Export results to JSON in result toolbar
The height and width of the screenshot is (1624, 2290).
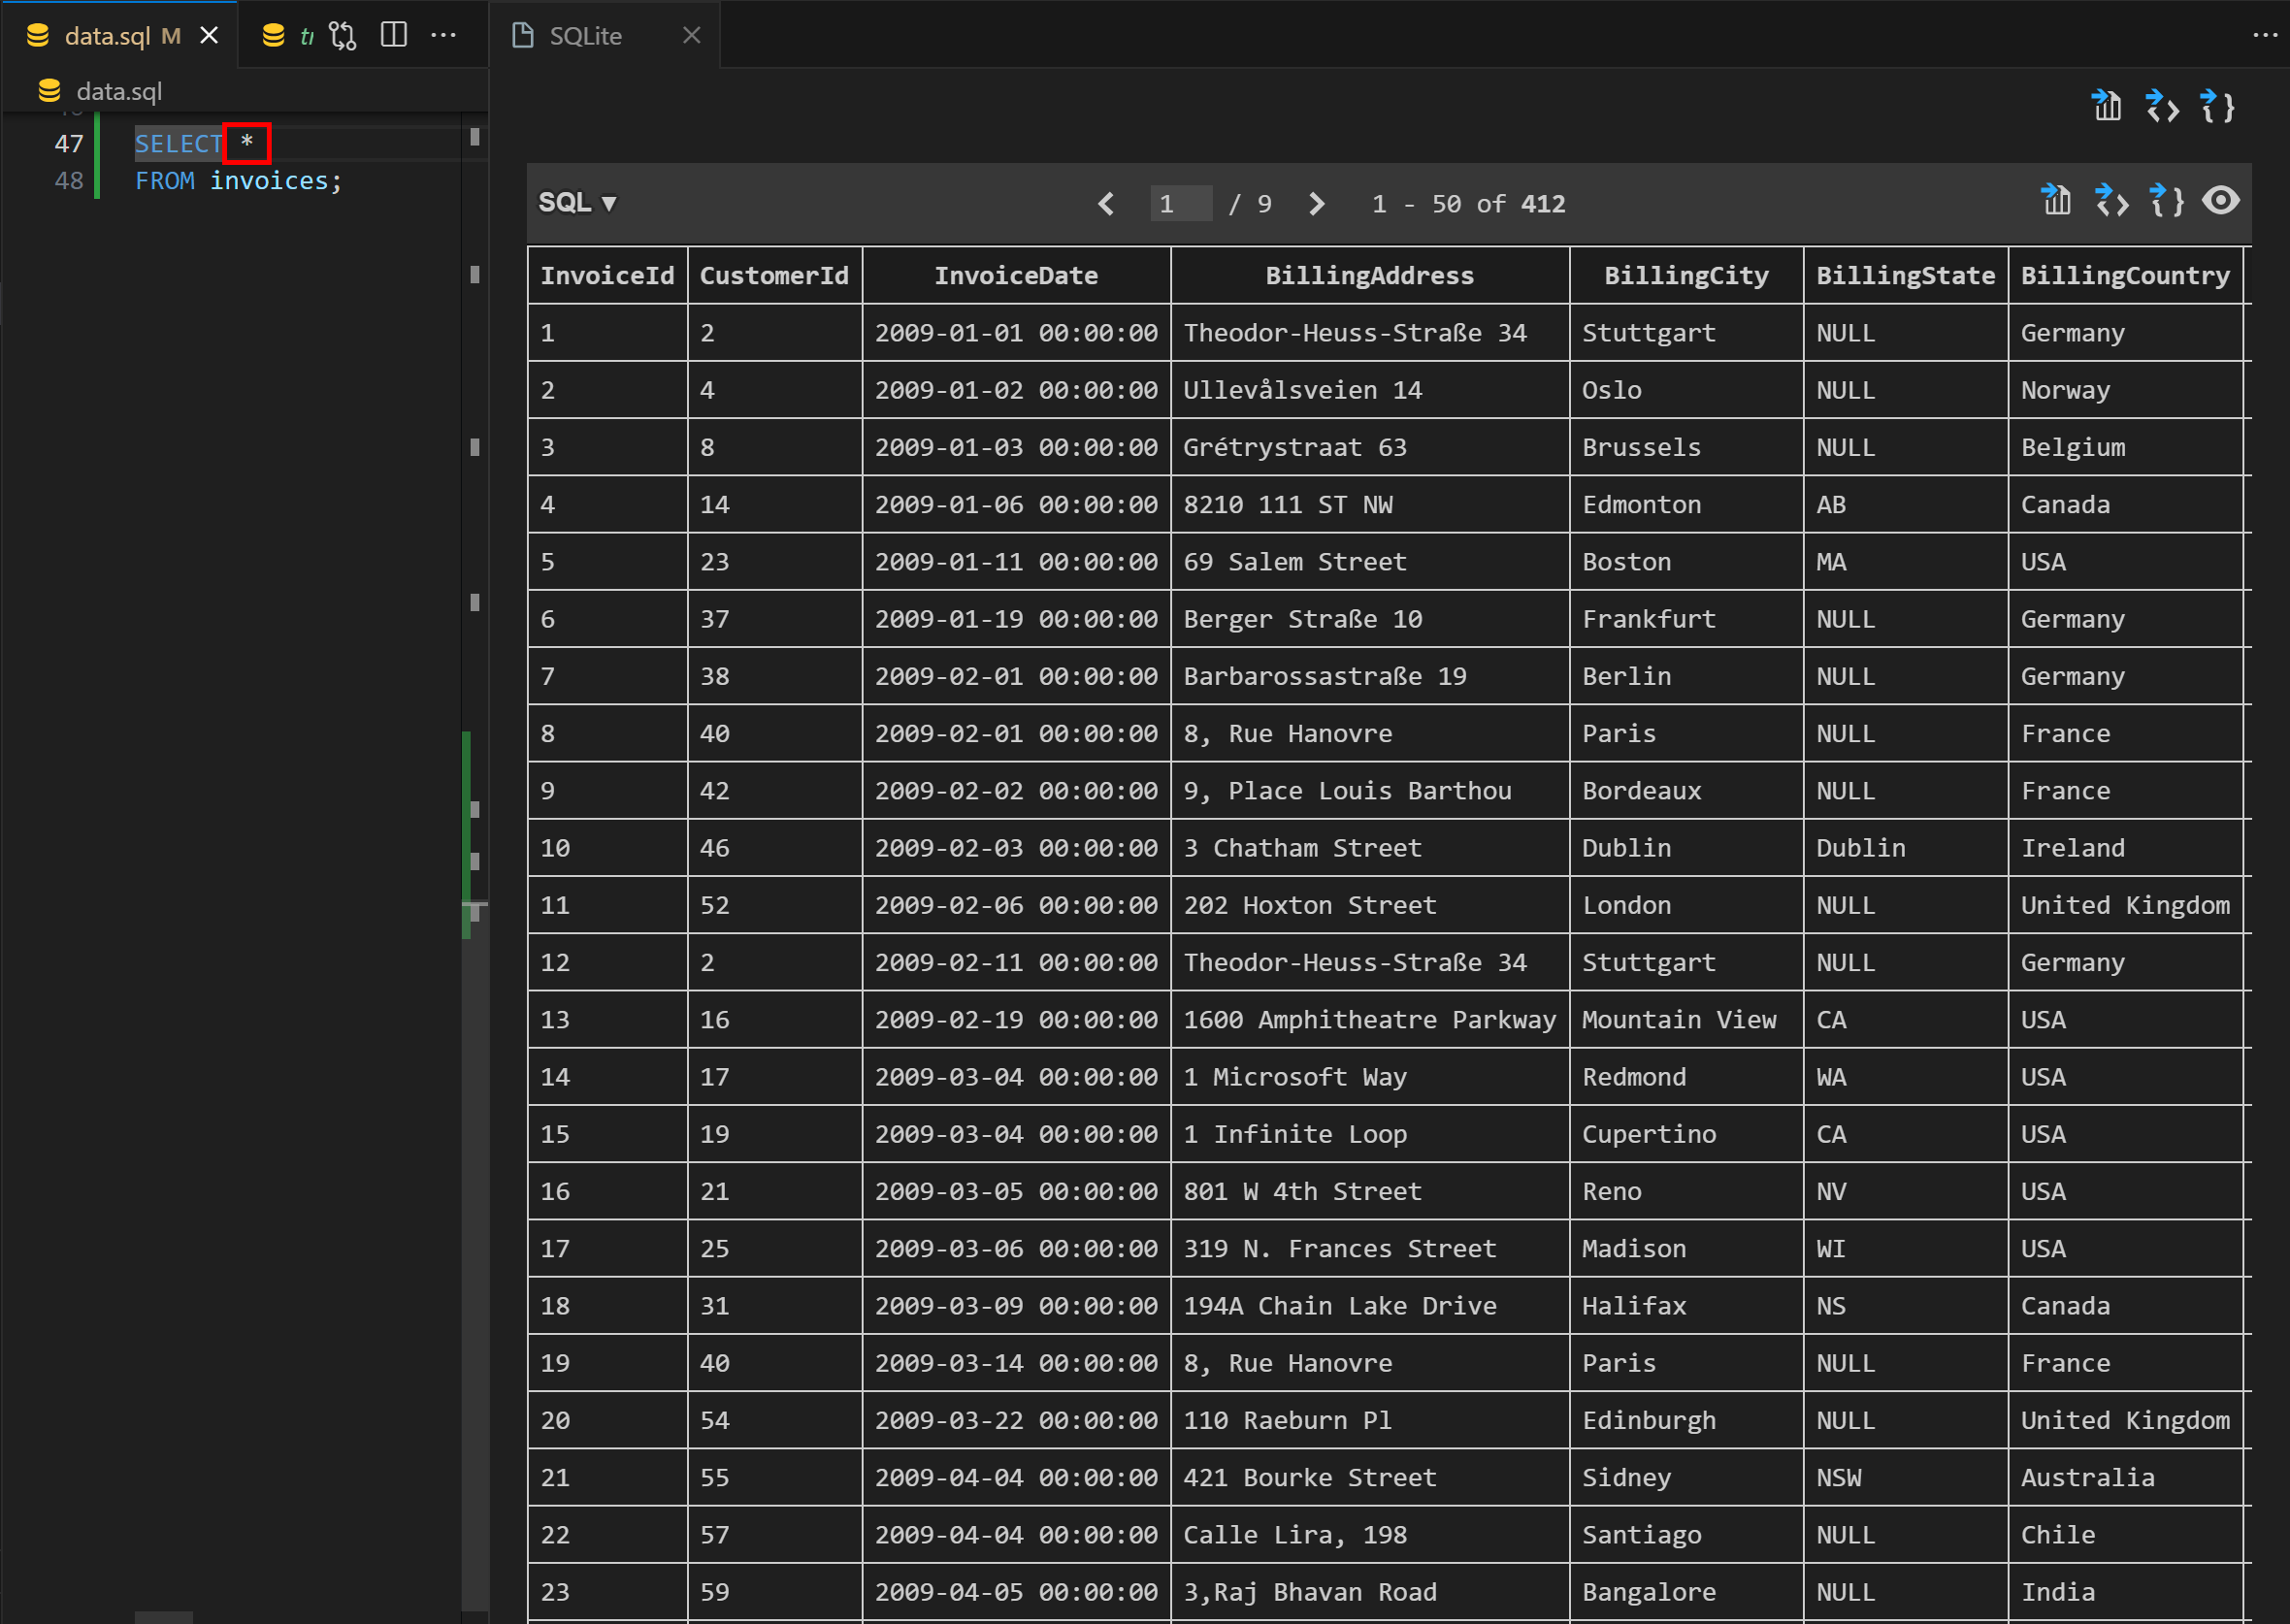2166,201
